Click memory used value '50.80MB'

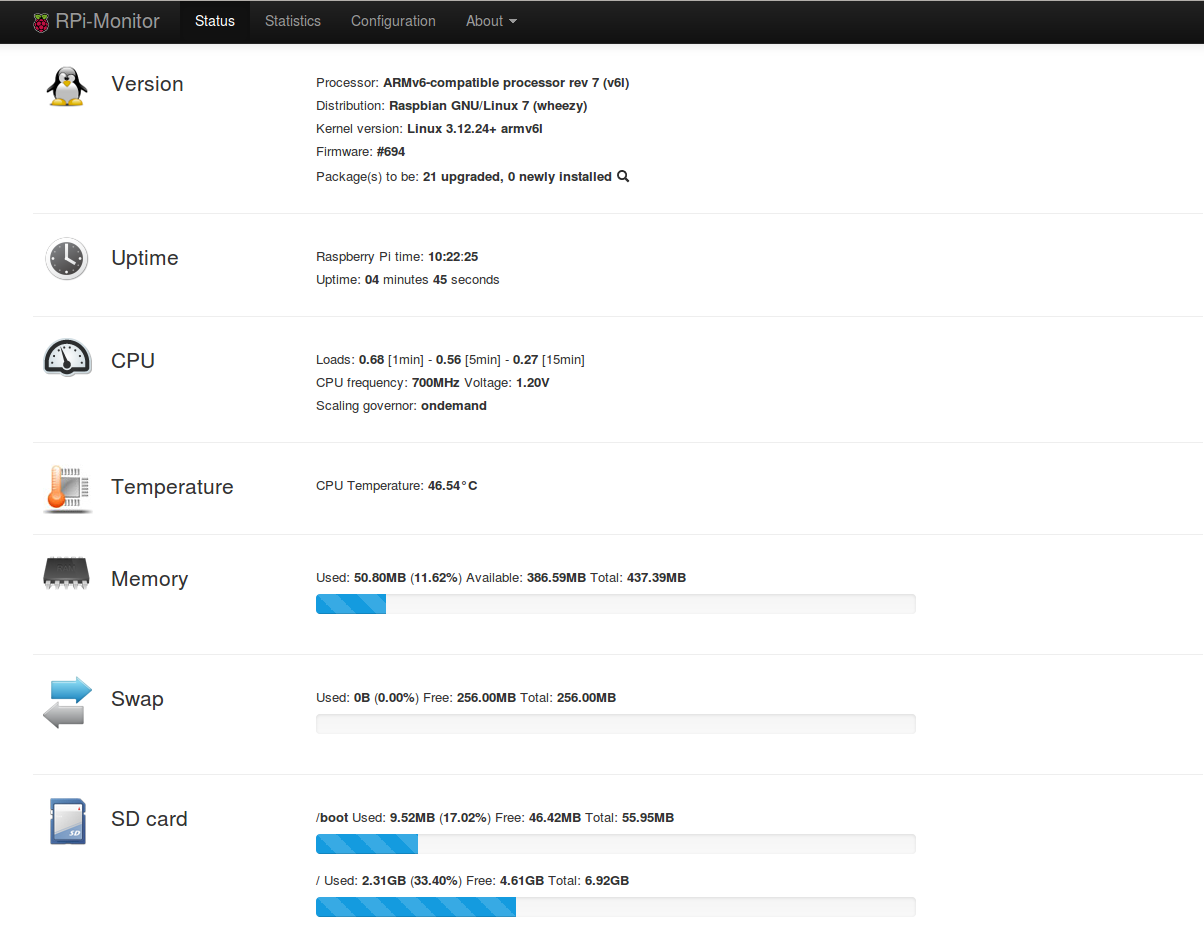coord(380,578)
